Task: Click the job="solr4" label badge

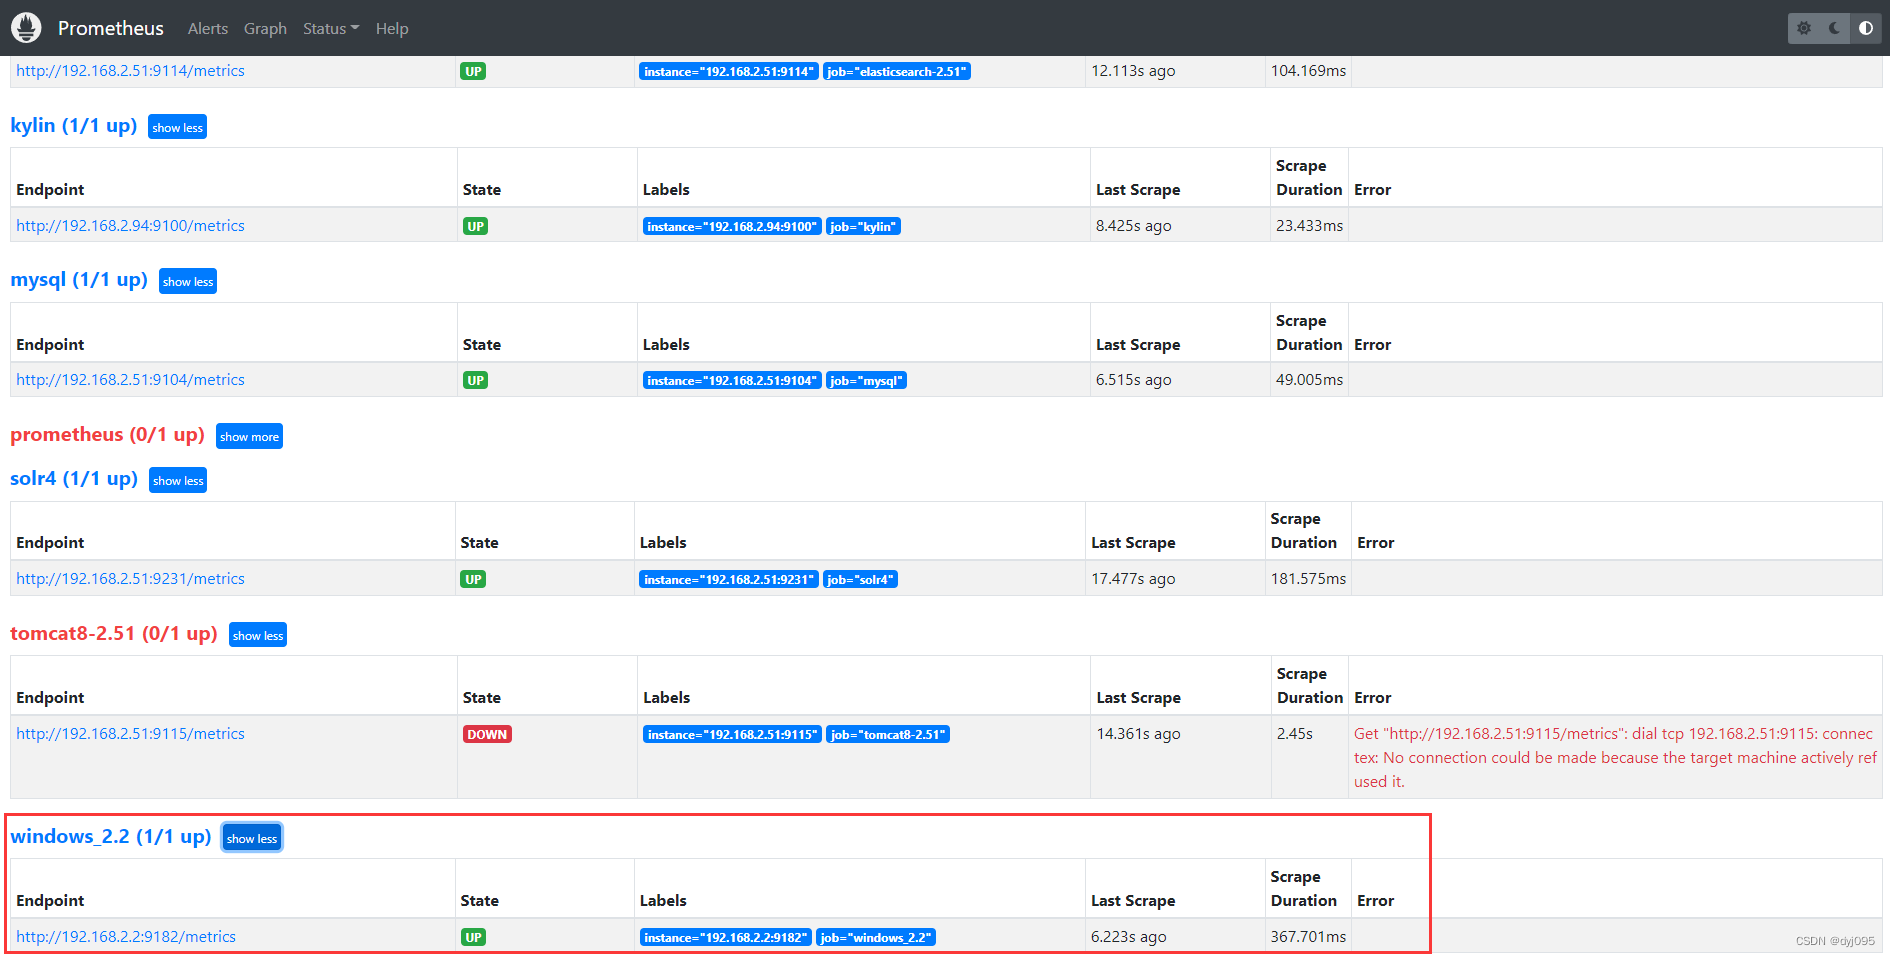Action: [861, 579]
